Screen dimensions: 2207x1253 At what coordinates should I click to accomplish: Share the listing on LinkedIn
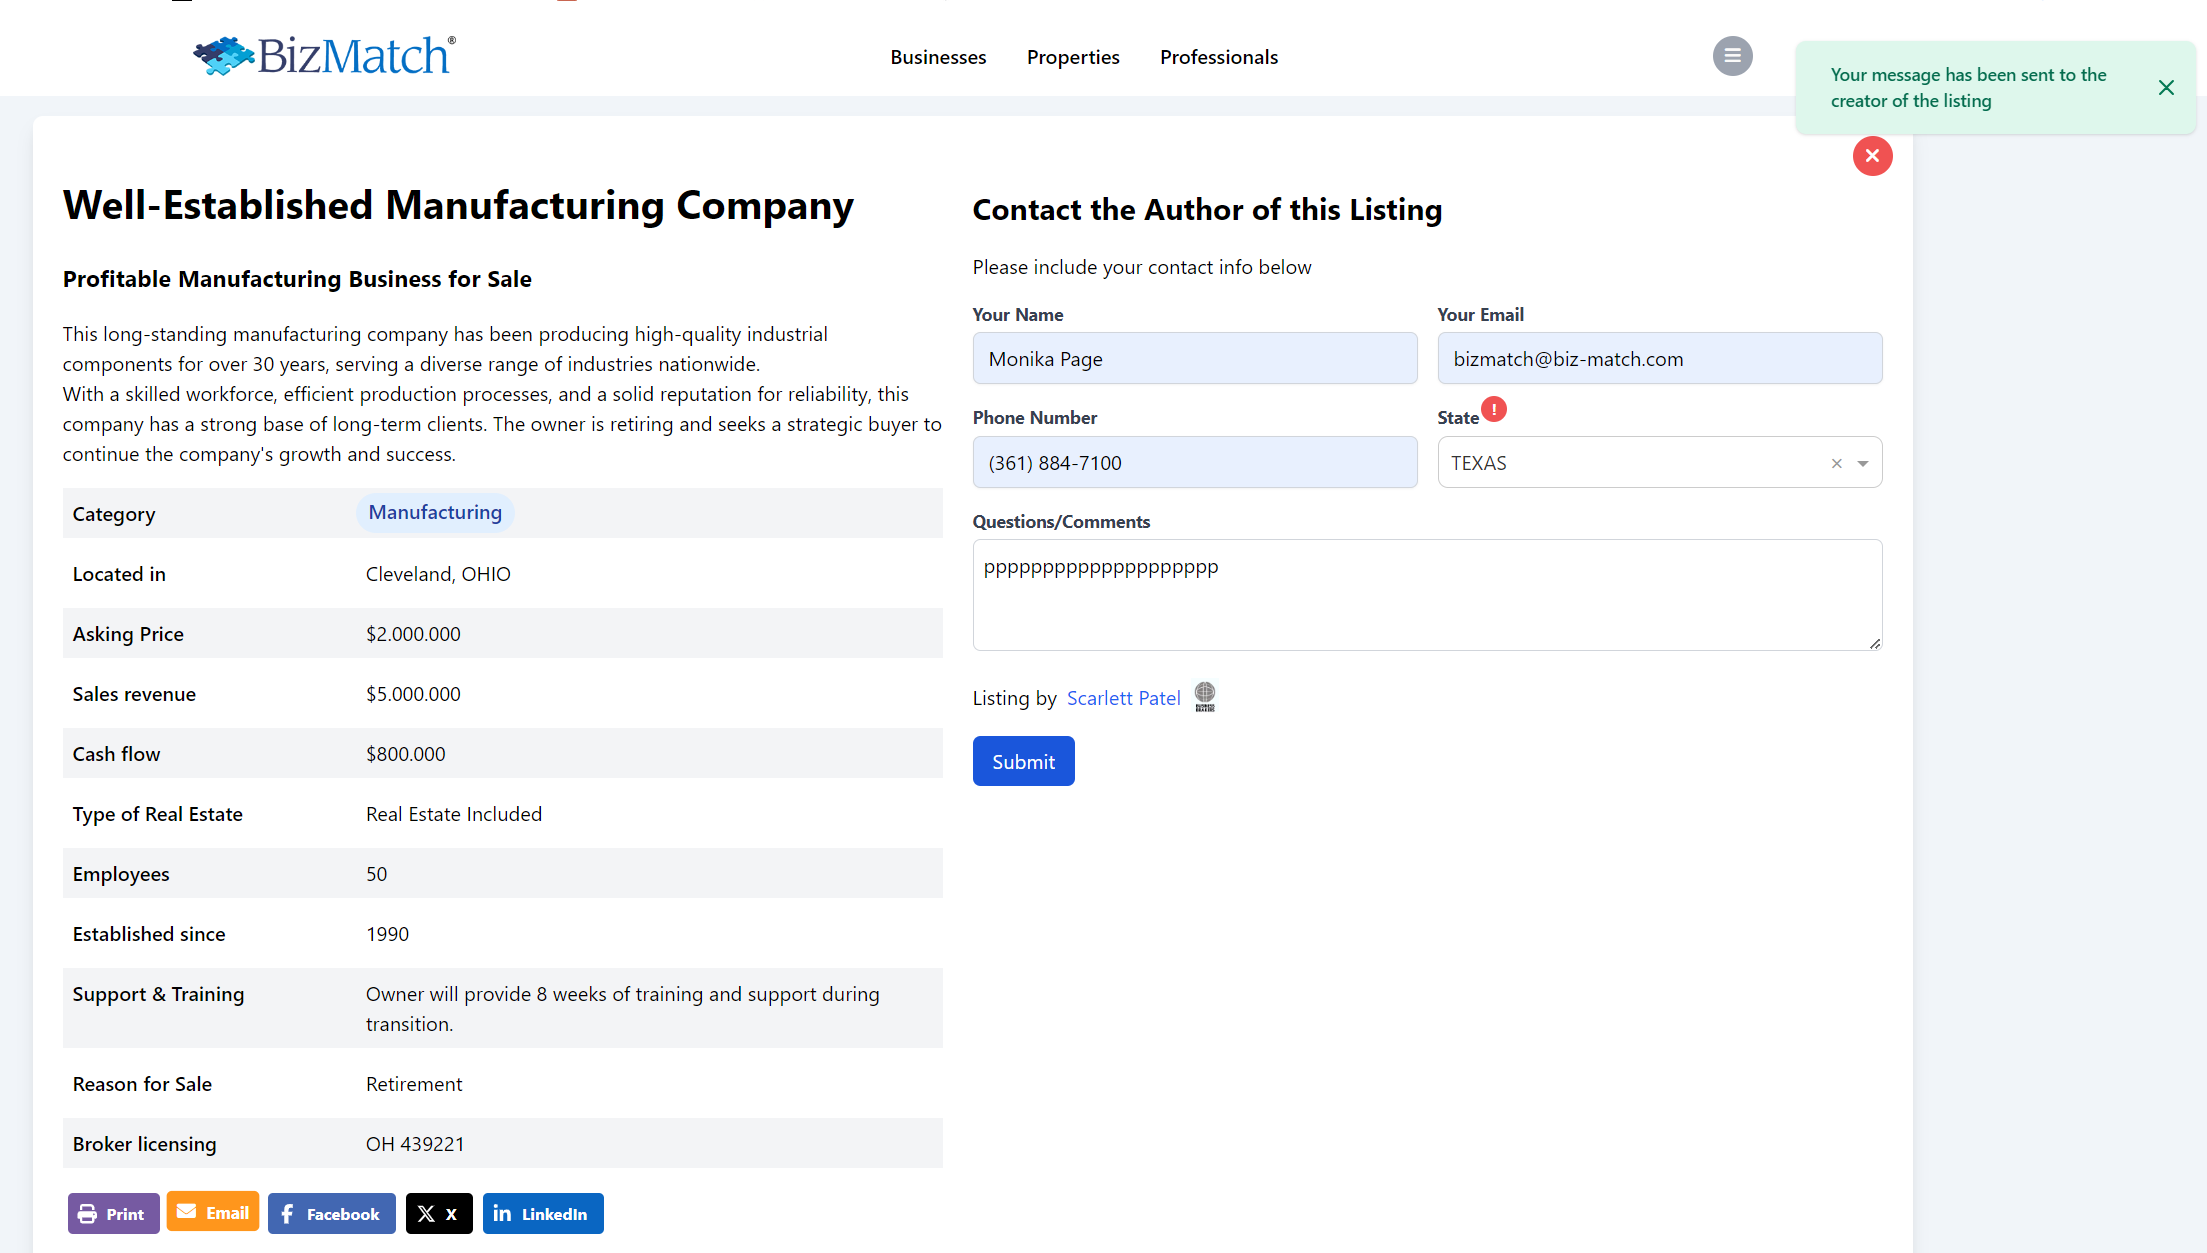click(x=542, y=1213)
